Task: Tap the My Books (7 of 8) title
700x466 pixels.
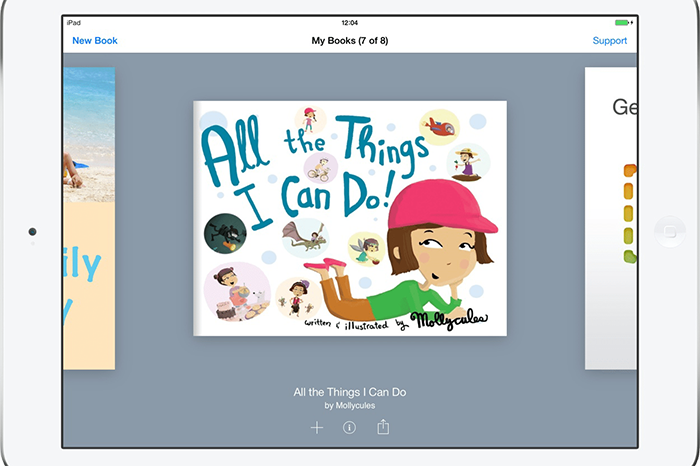Action: click(x=350, y=41)
